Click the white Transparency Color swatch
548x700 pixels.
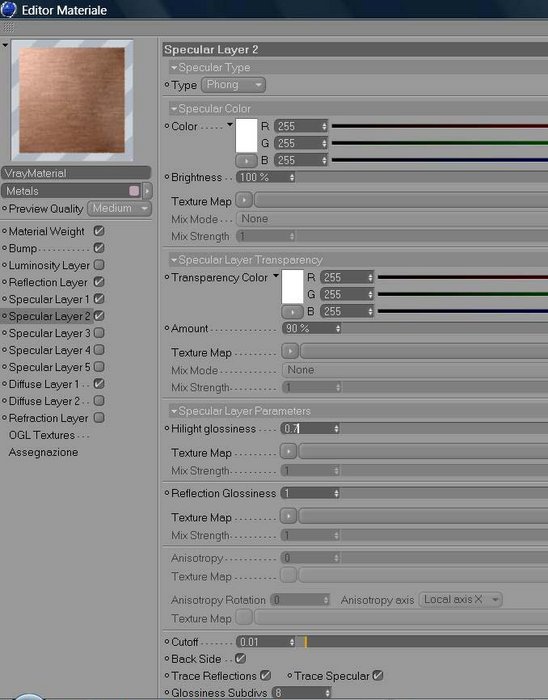pyautogui.click(x=292, y=287)
